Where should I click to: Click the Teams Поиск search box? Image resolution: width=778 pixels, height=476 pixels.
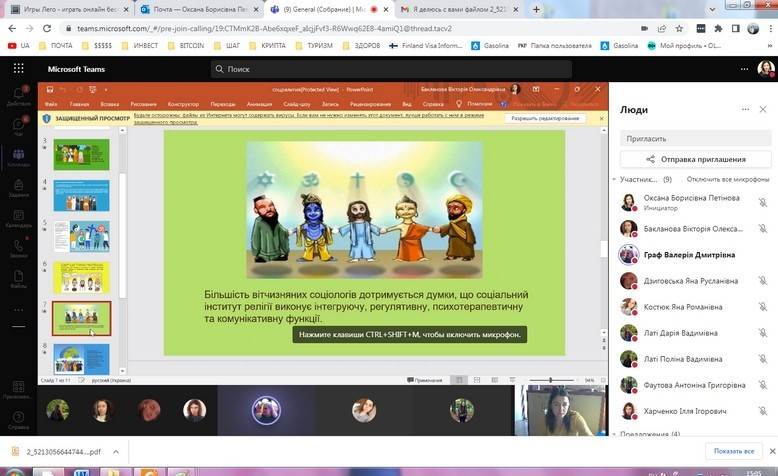[391, 69]
